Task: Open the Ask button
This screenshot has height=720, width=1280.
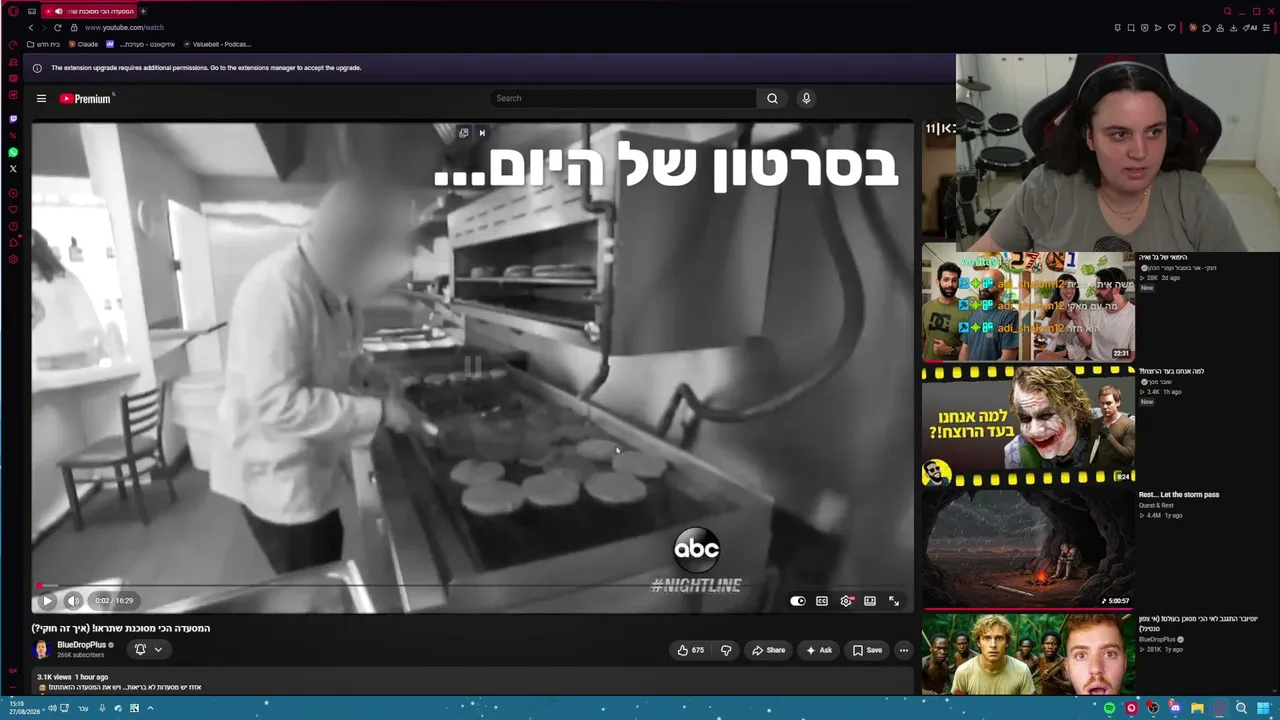Action: pyautogui.click(x=818, y=650)
